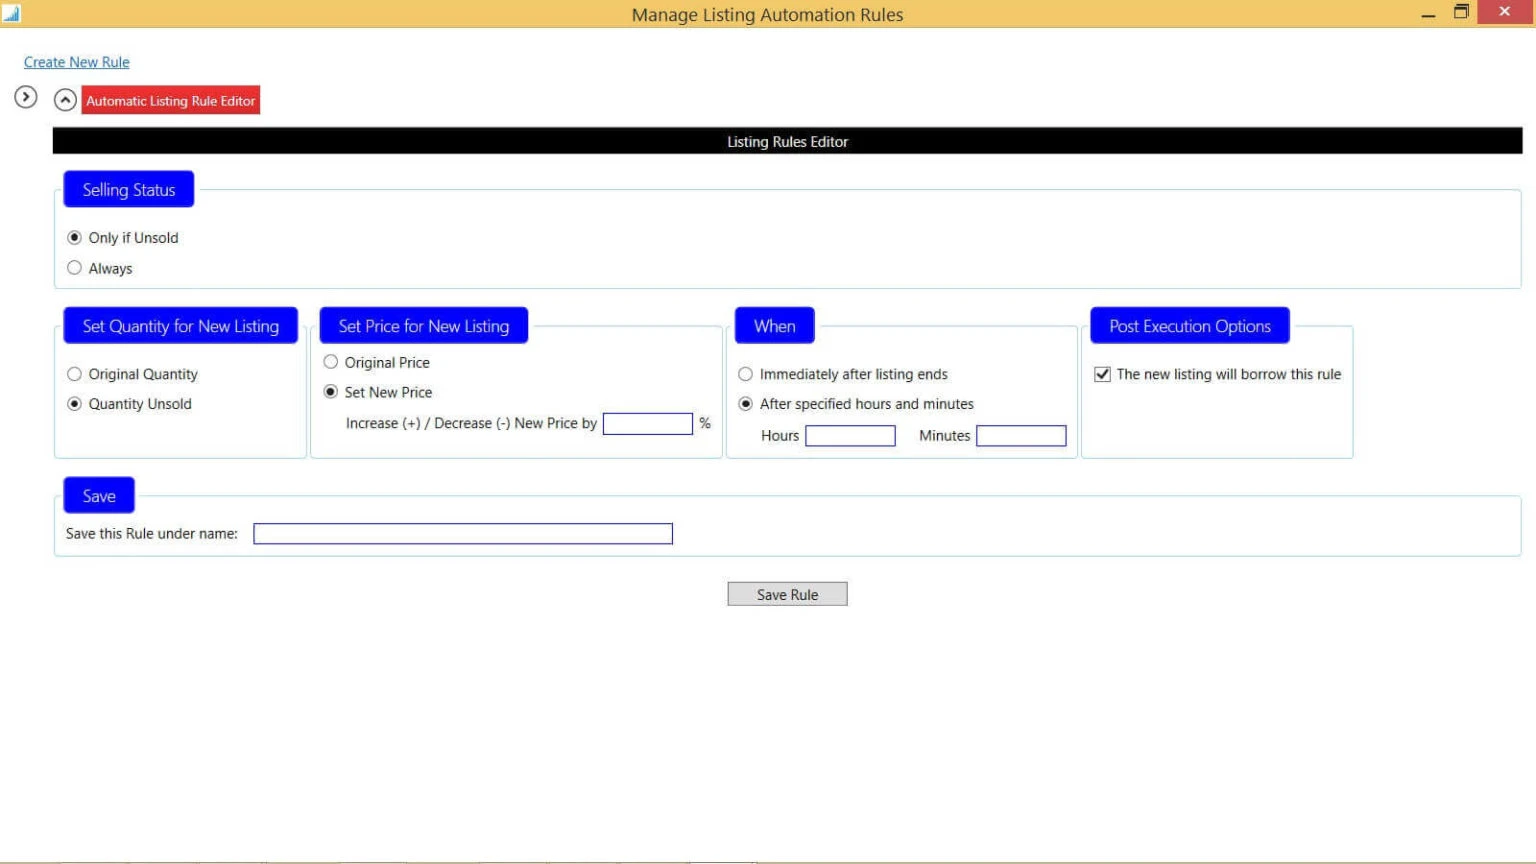Click the Hours input box
Viewport: 1536px width, 864px height.
[850, 435]
